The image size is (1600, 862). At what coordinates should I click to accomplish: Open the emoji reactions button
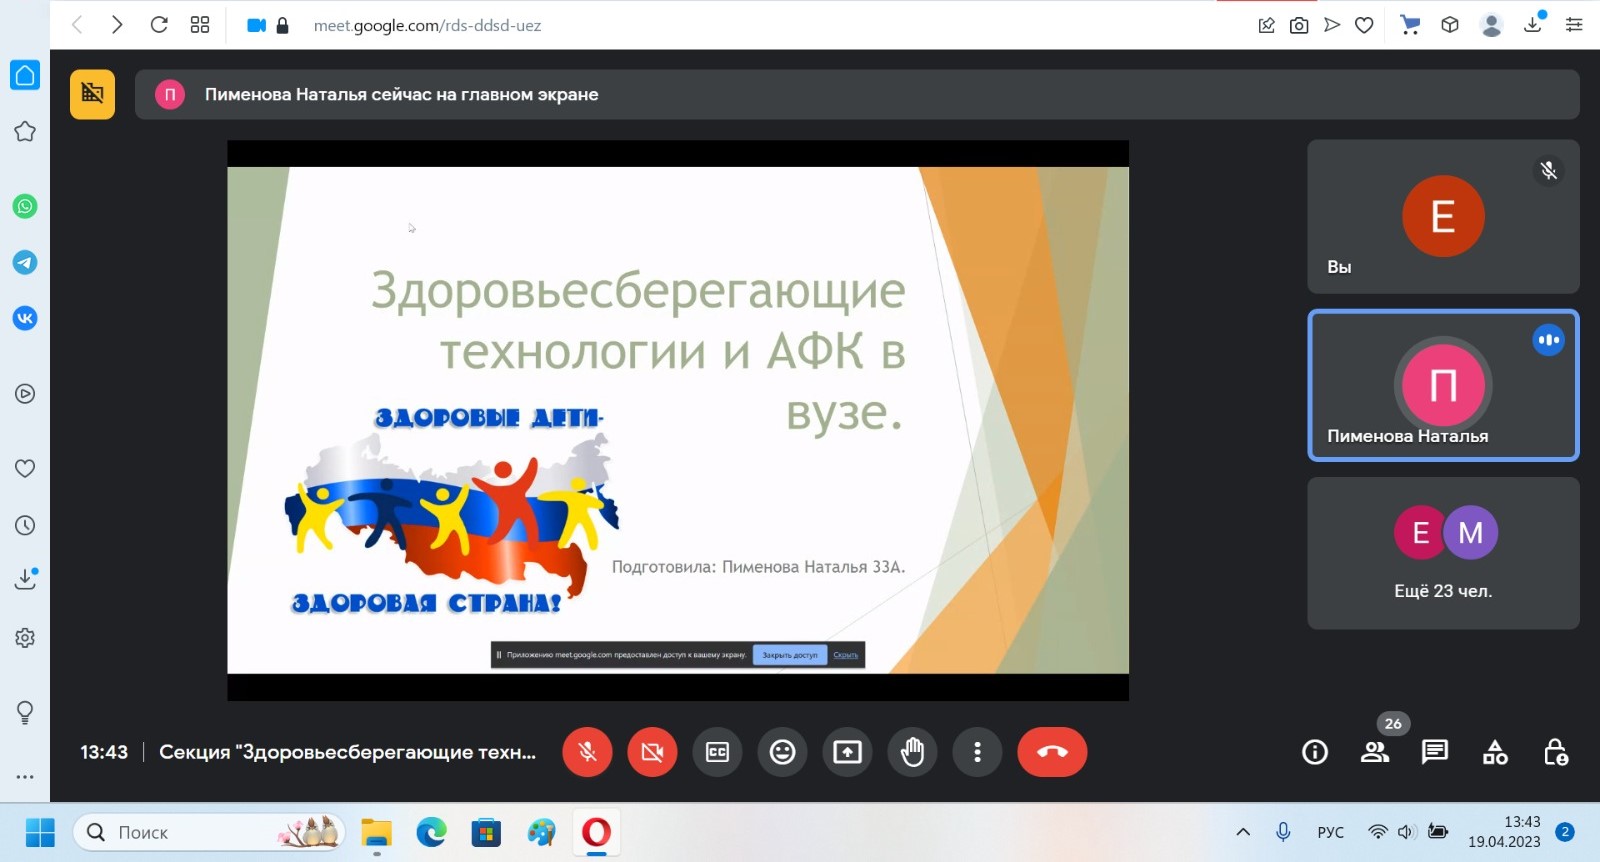(x=782, y=752)
